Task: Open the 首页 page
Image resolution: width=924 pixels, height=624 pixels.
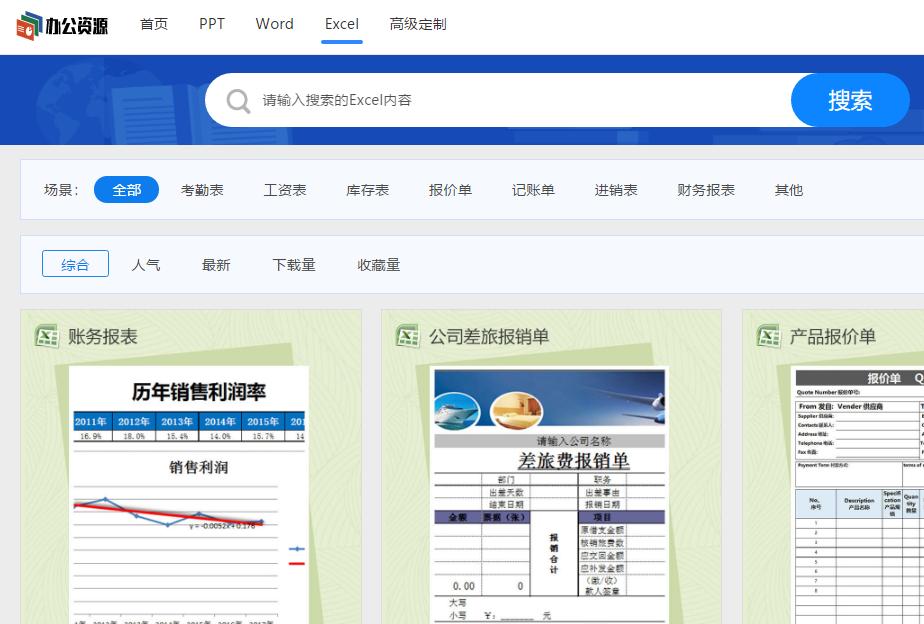Action: tap(152, 23)
